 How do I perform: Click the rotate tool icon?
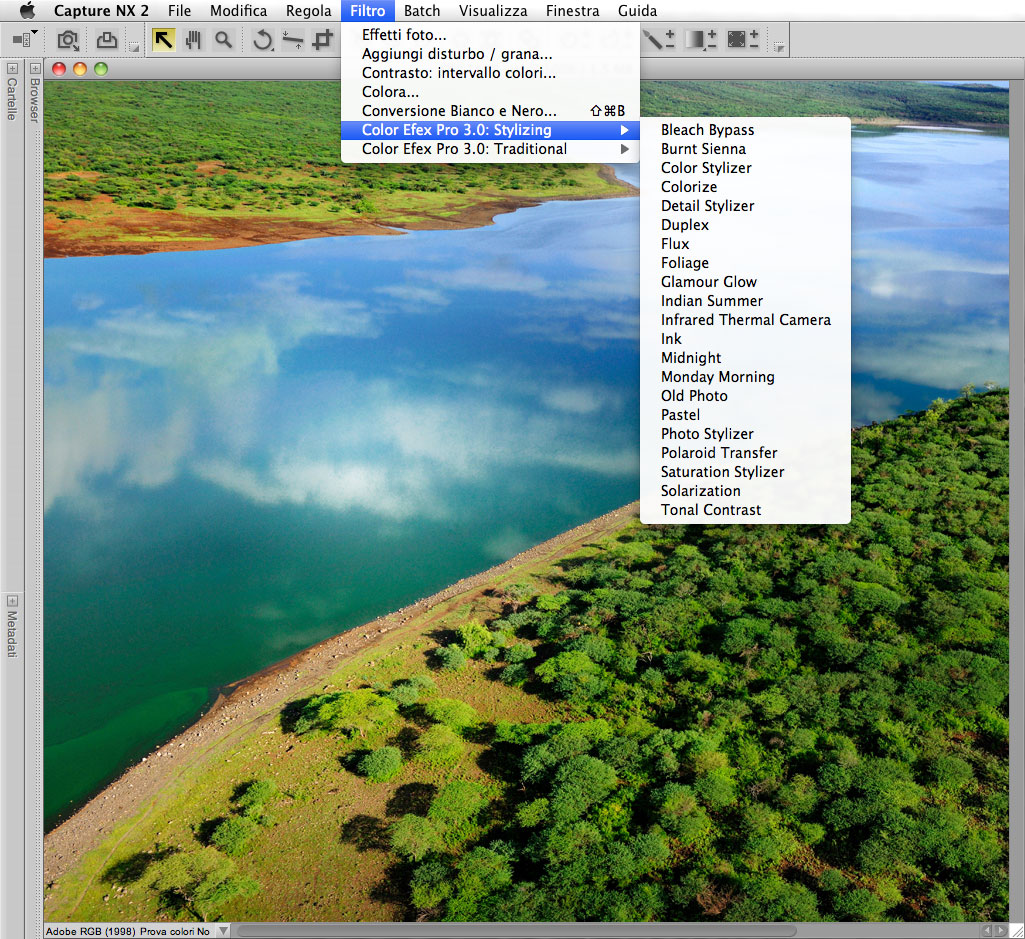coord(263,41)
